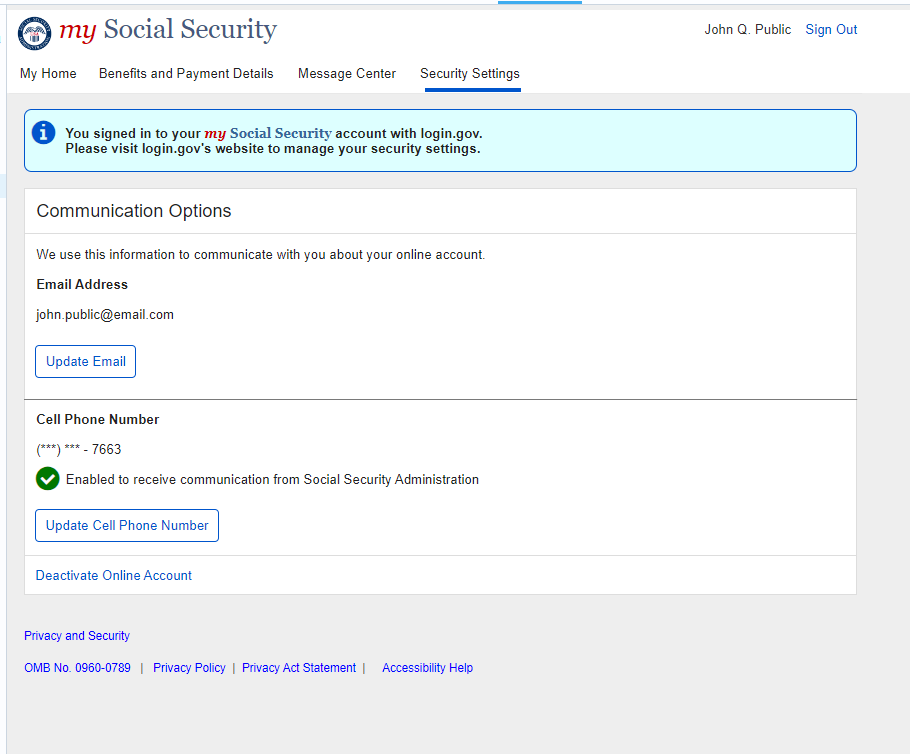View the Privacy Act Statement link
Image resolution: width=910 pixels, height=754 pixels.
tap(299, 668)
